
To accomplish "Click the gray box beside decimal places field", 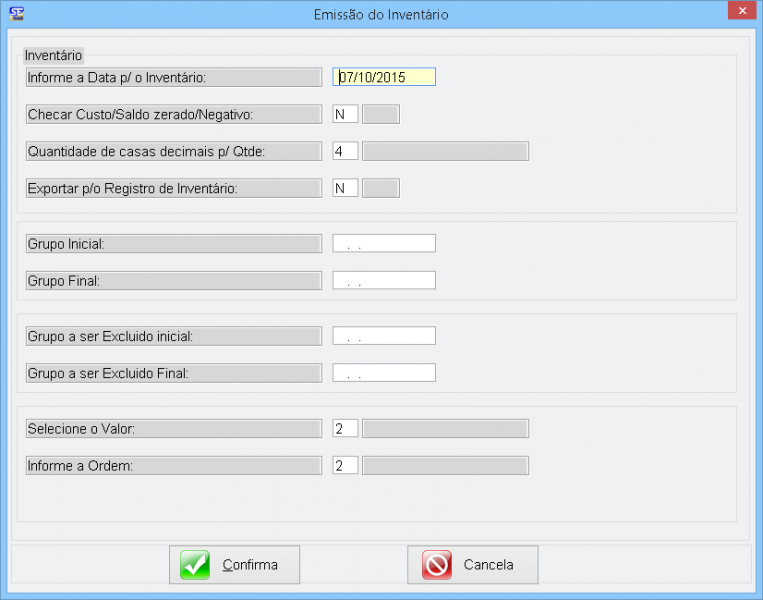I will 445,151.
